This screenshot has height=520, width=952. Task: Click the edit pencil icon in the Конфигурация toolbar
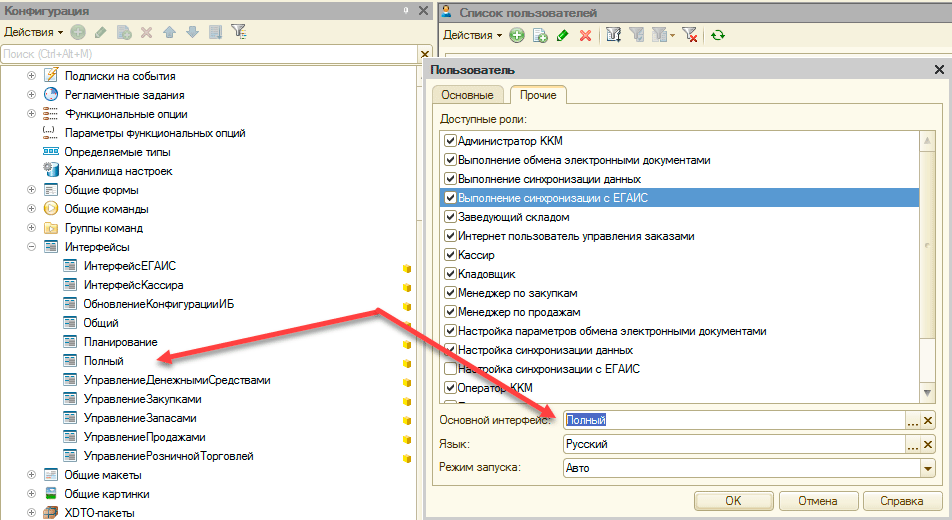(x=101, y=32)
